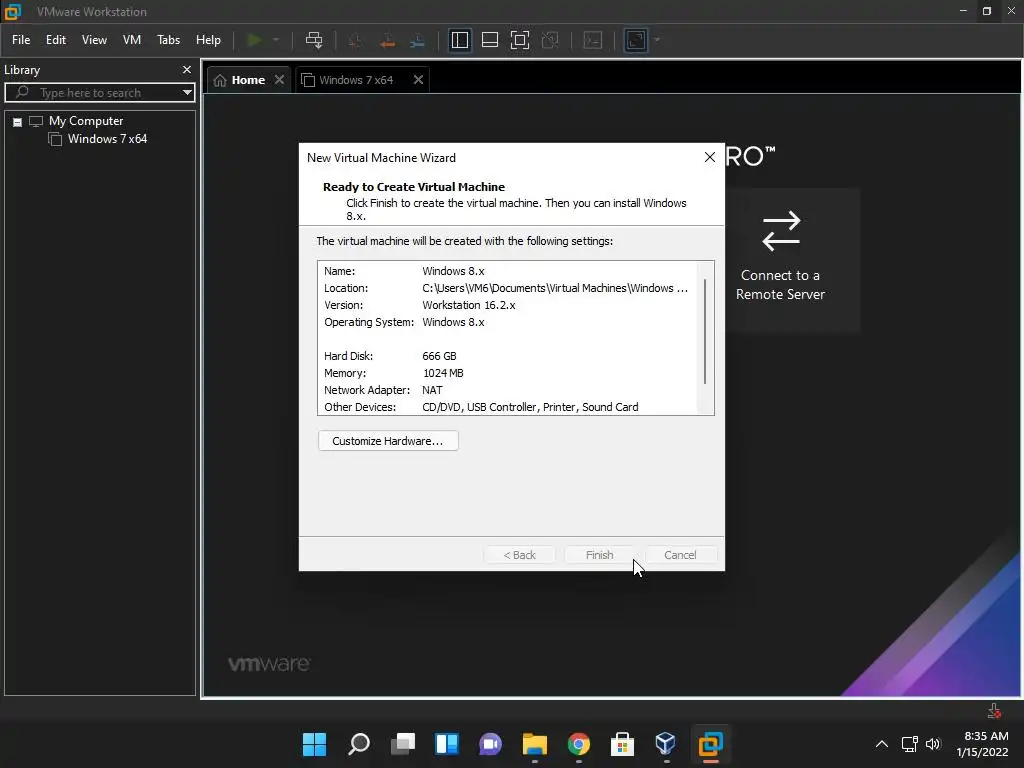Click Finish to create the VM

point(600,555)
